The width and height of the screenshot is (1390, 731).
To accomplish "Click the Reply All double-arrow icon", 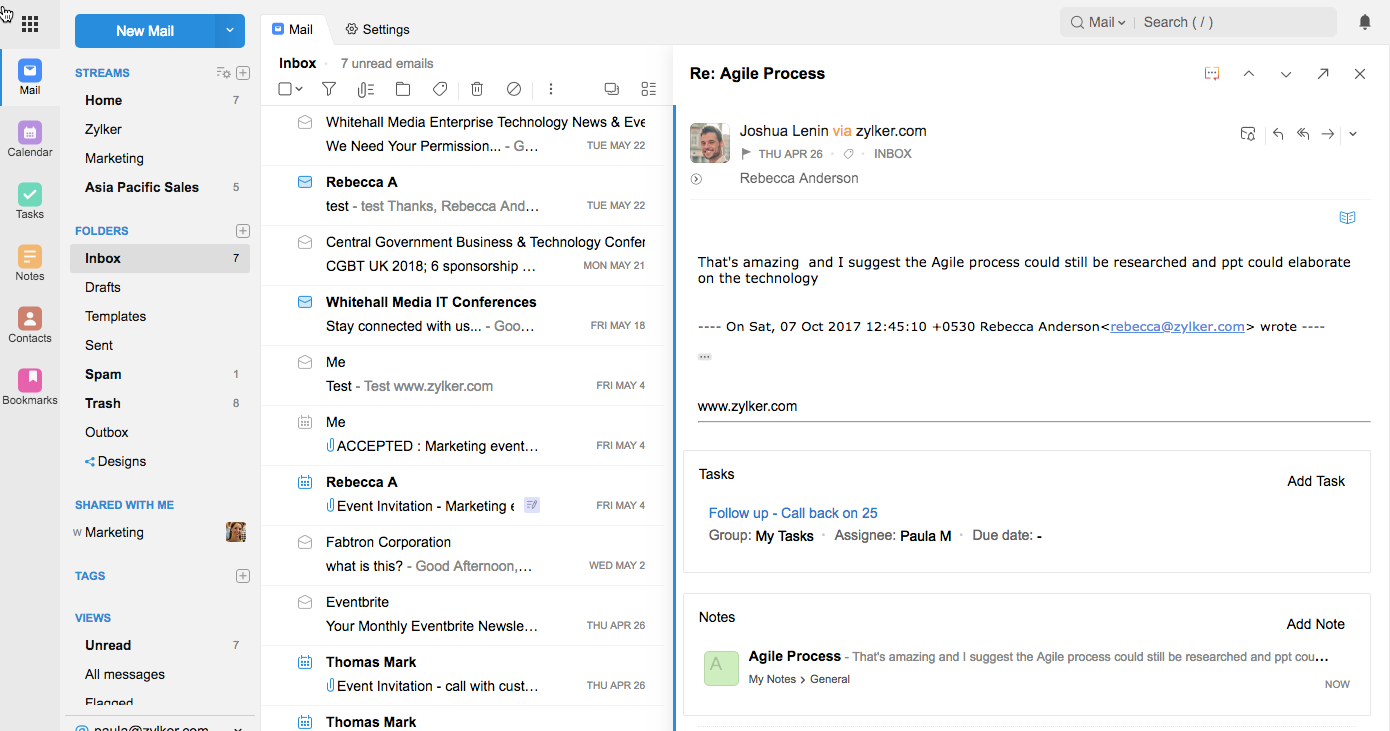I will coord(1303,134).
